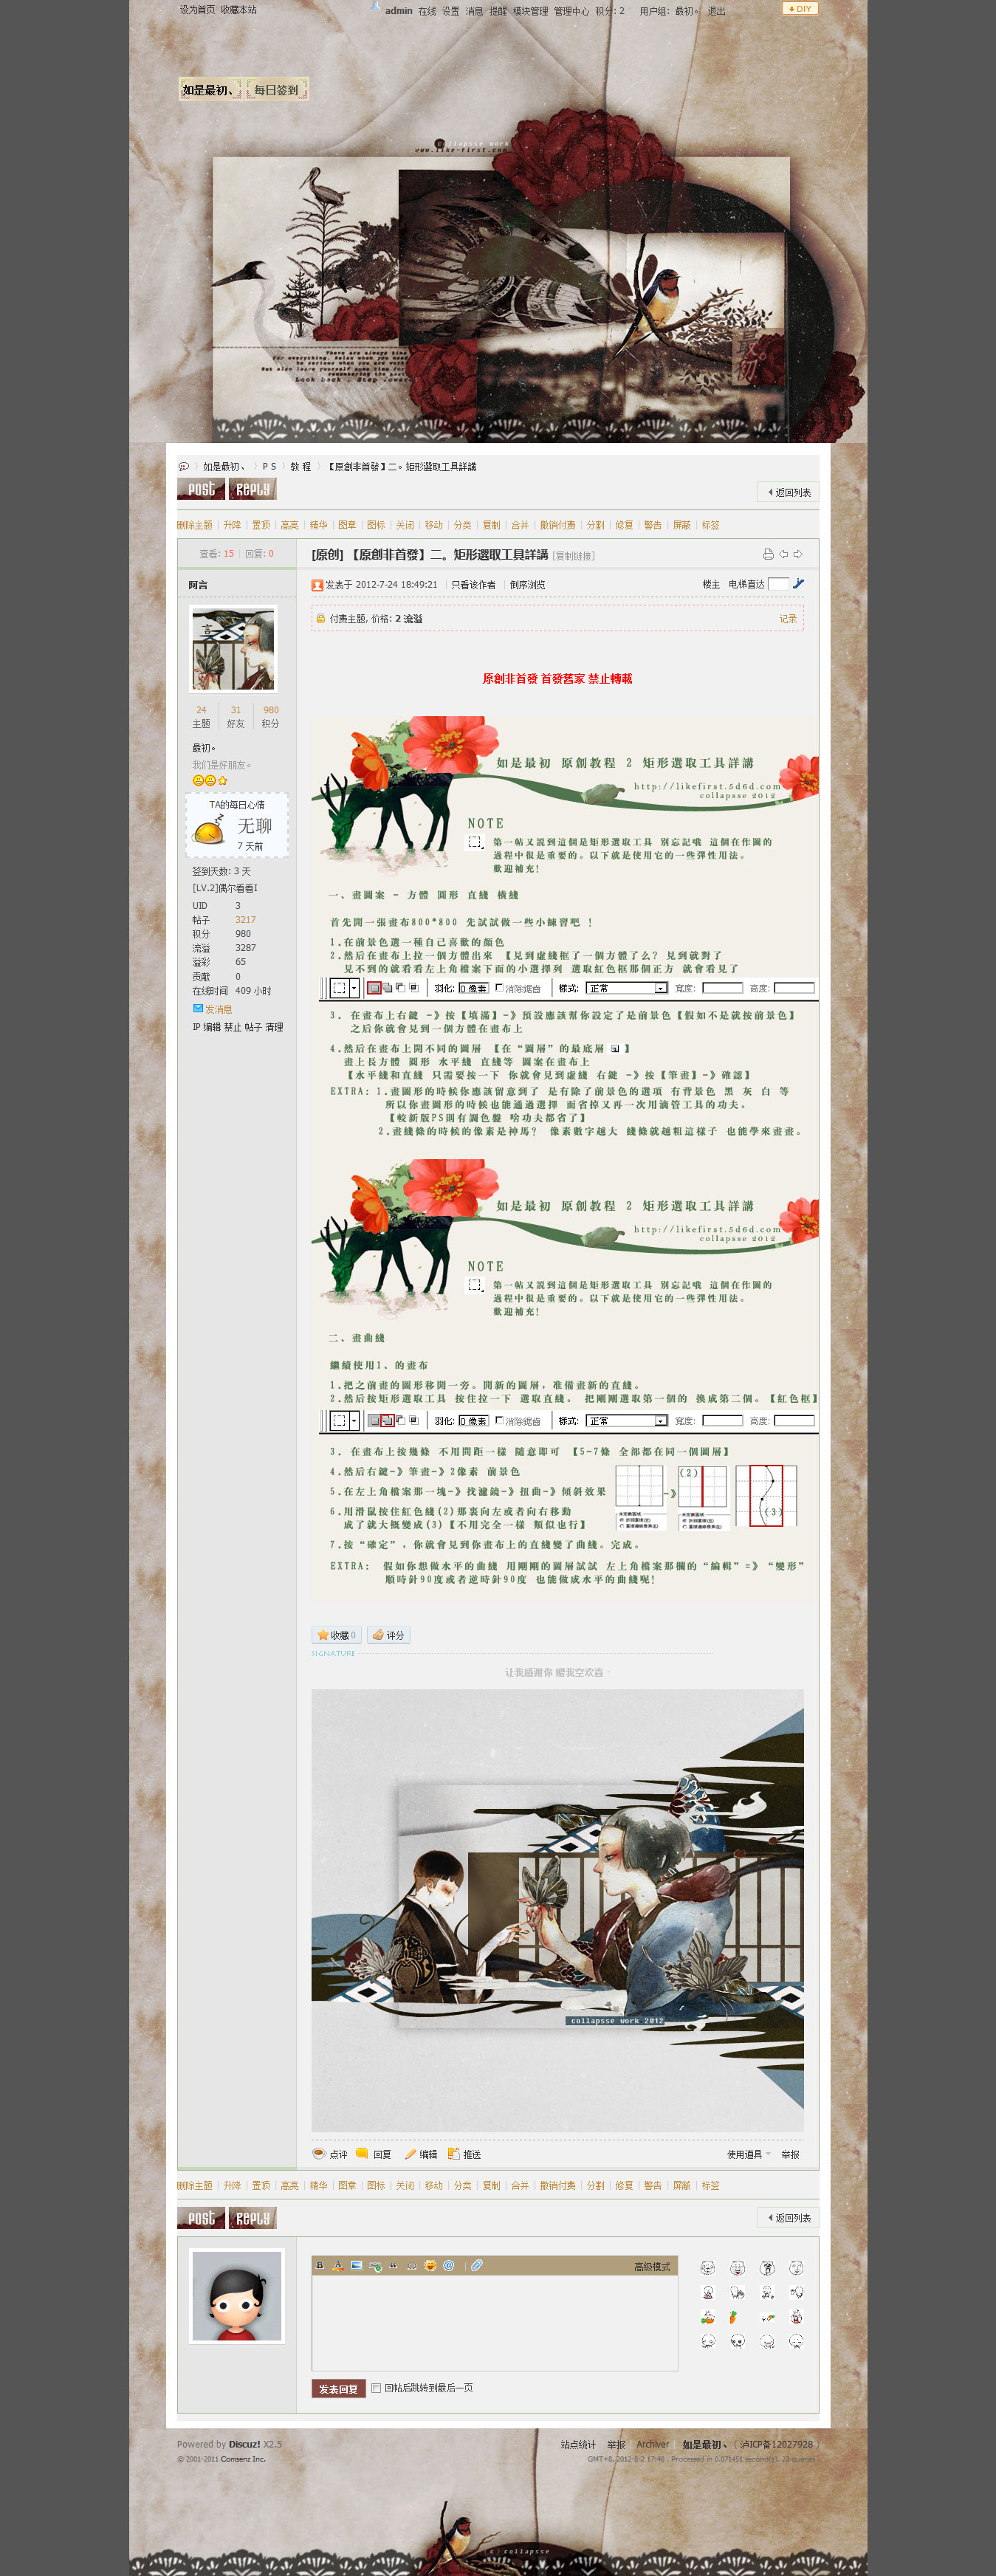The image size is (996, 2576).
Task: Click the 编辑 pencil edit link
Action: coord(421,2154)
